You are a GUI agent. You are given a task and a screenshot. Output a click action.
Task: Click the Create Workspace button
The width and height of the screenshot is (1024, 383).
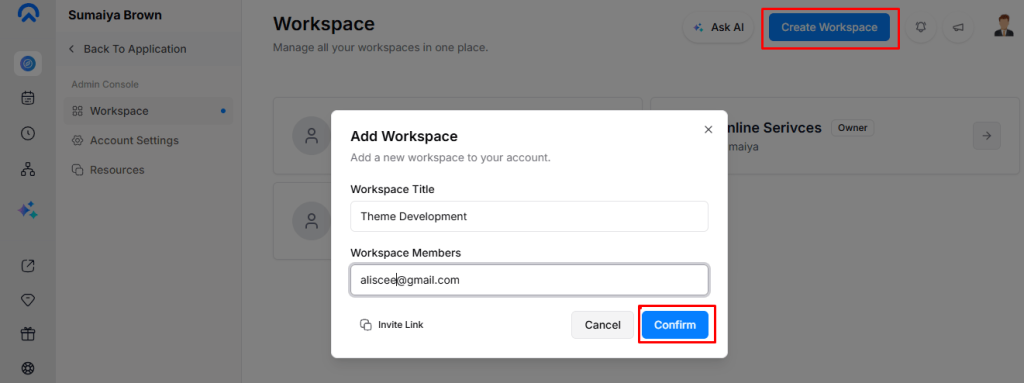(x=829, y=27)
